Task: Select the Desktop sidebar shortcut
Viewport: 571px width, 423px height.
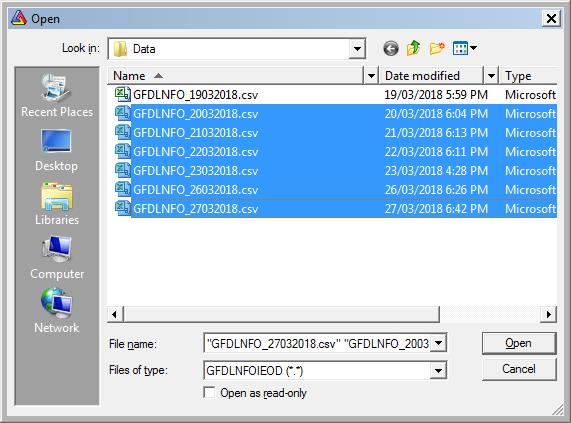Action: 57,150
